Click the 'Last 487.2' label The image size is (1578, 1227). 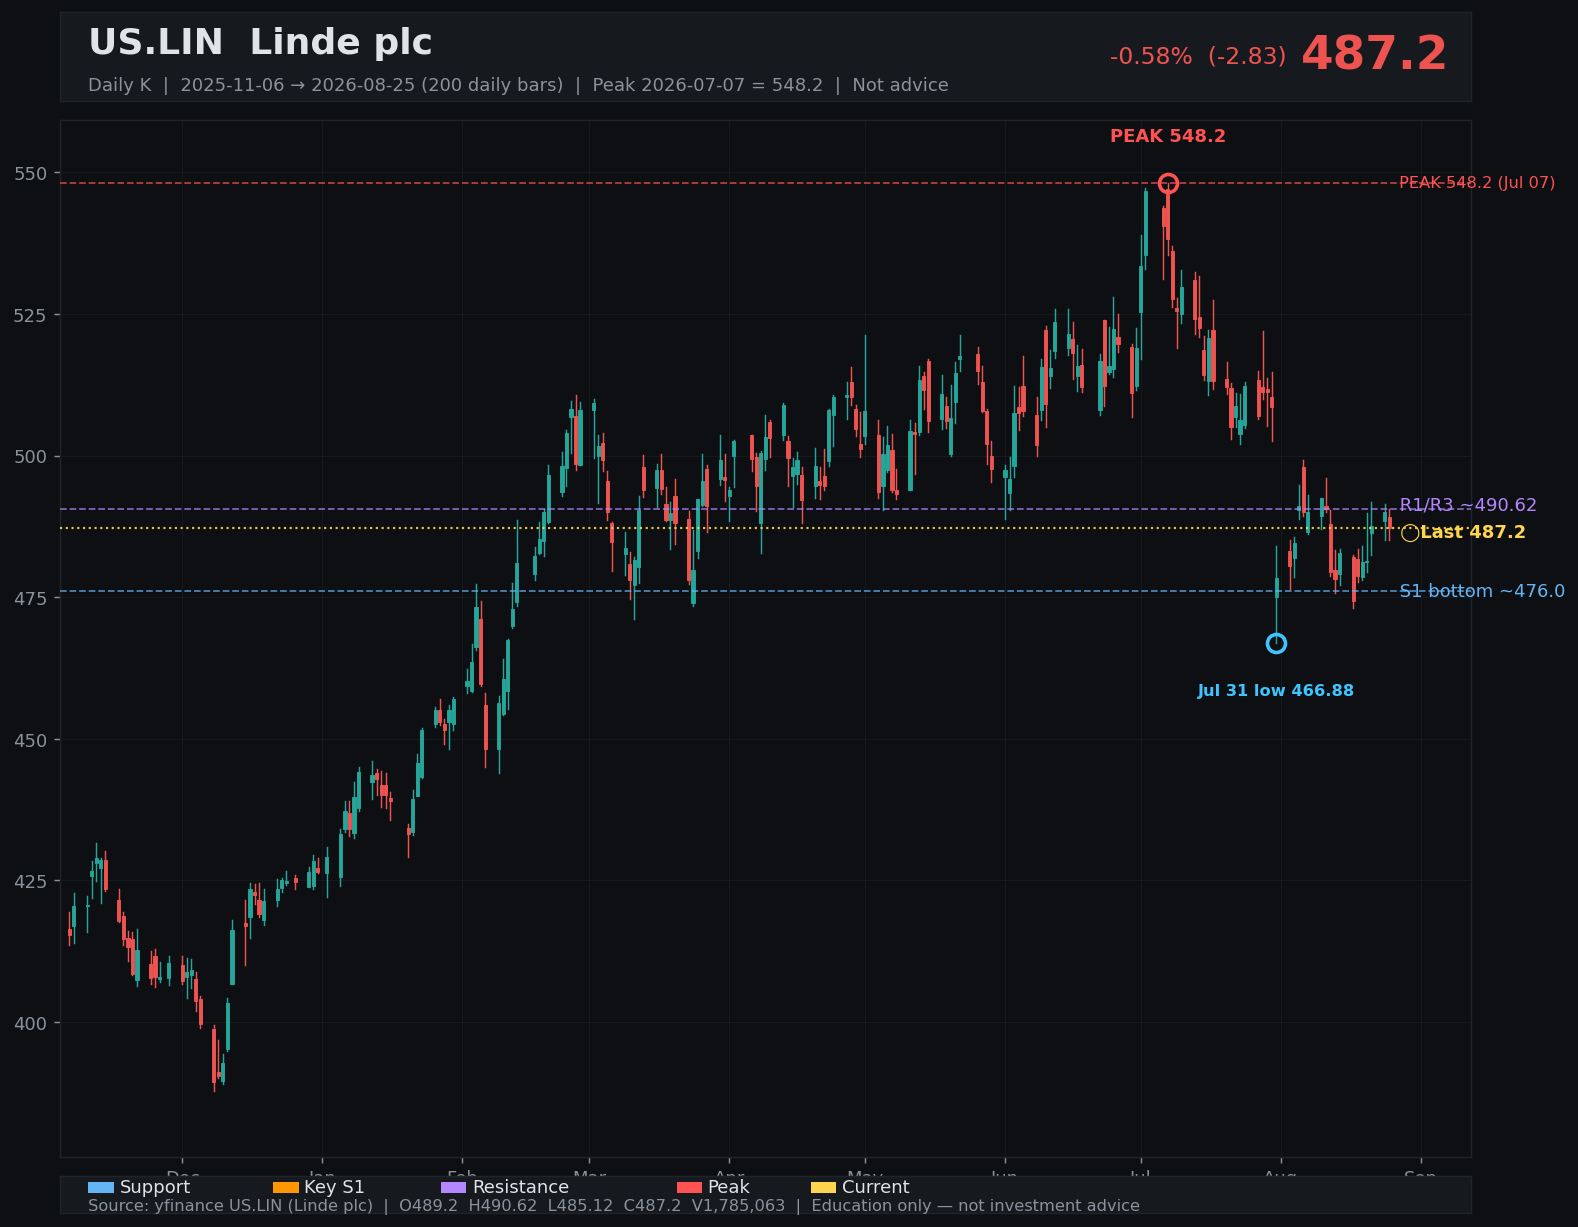click(1473, 532)
